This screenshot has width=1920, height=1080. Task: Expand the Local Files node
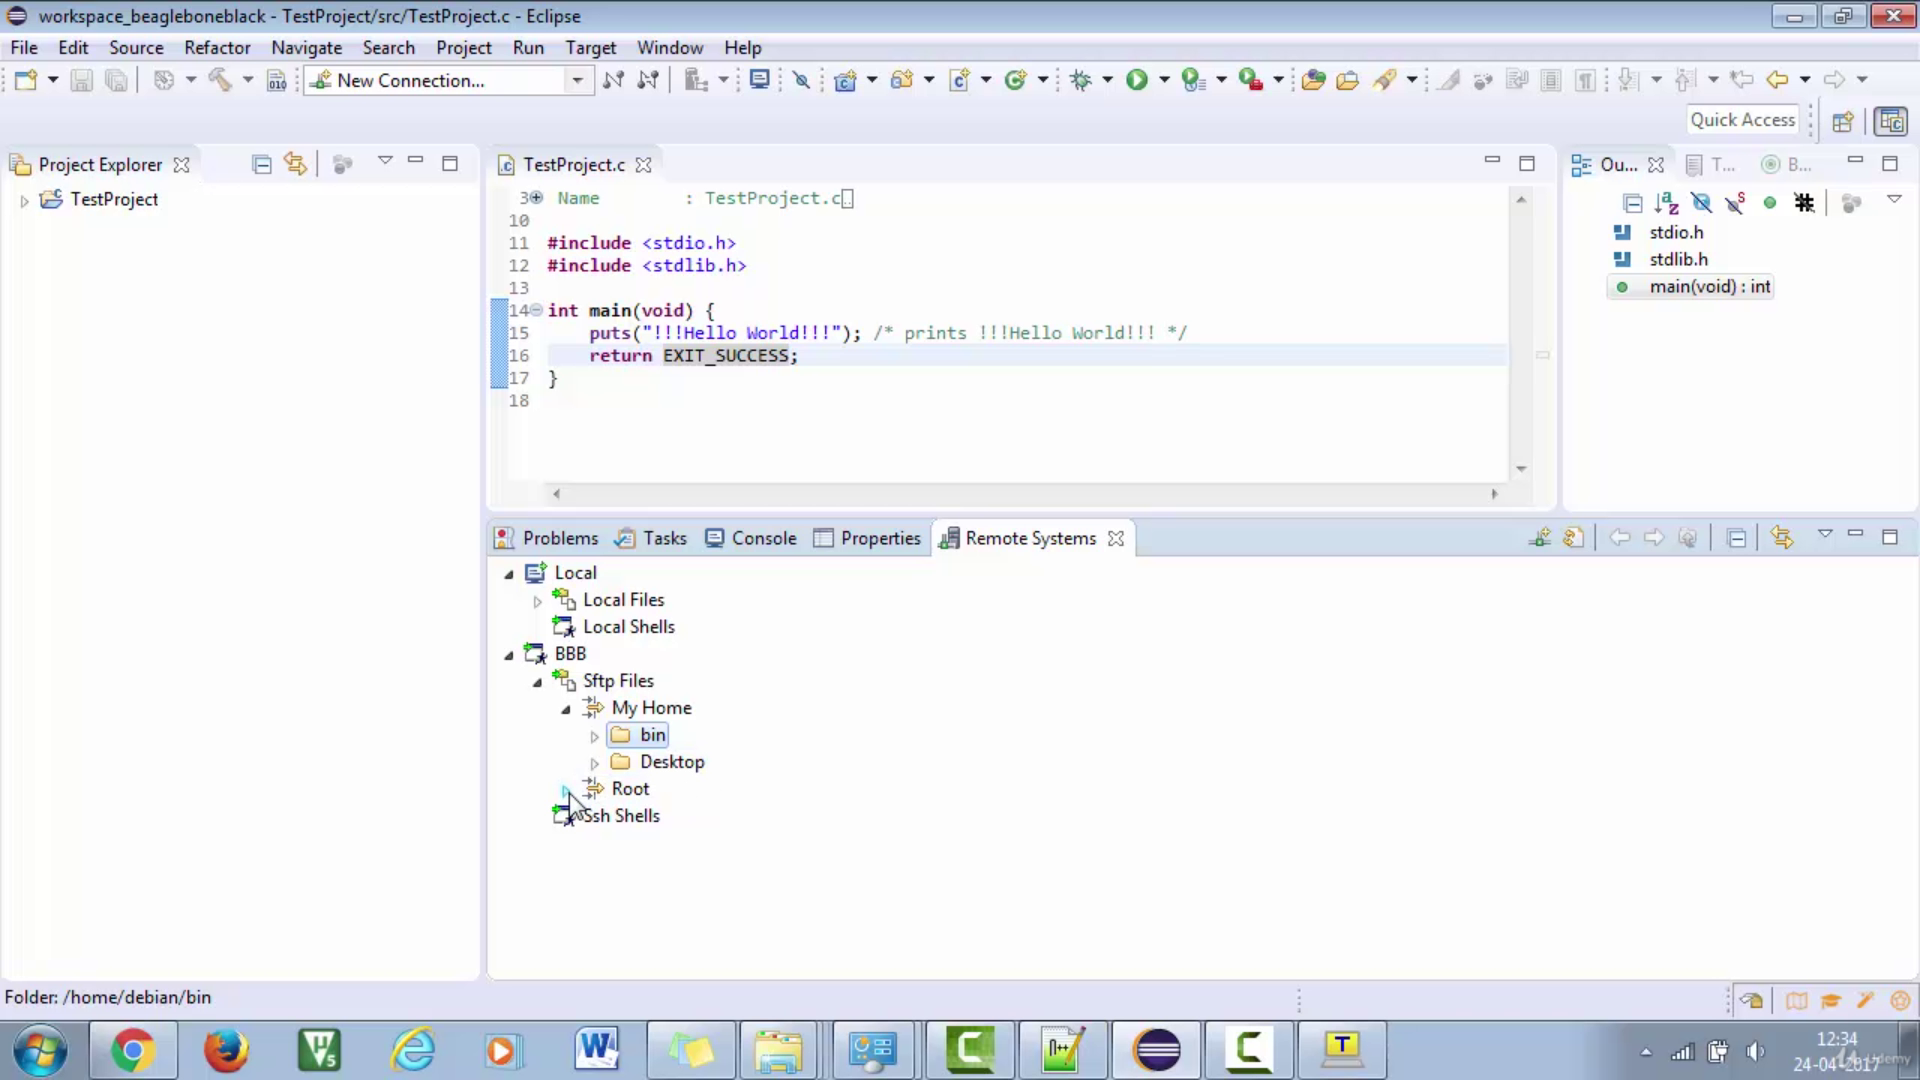coord(537,601)
